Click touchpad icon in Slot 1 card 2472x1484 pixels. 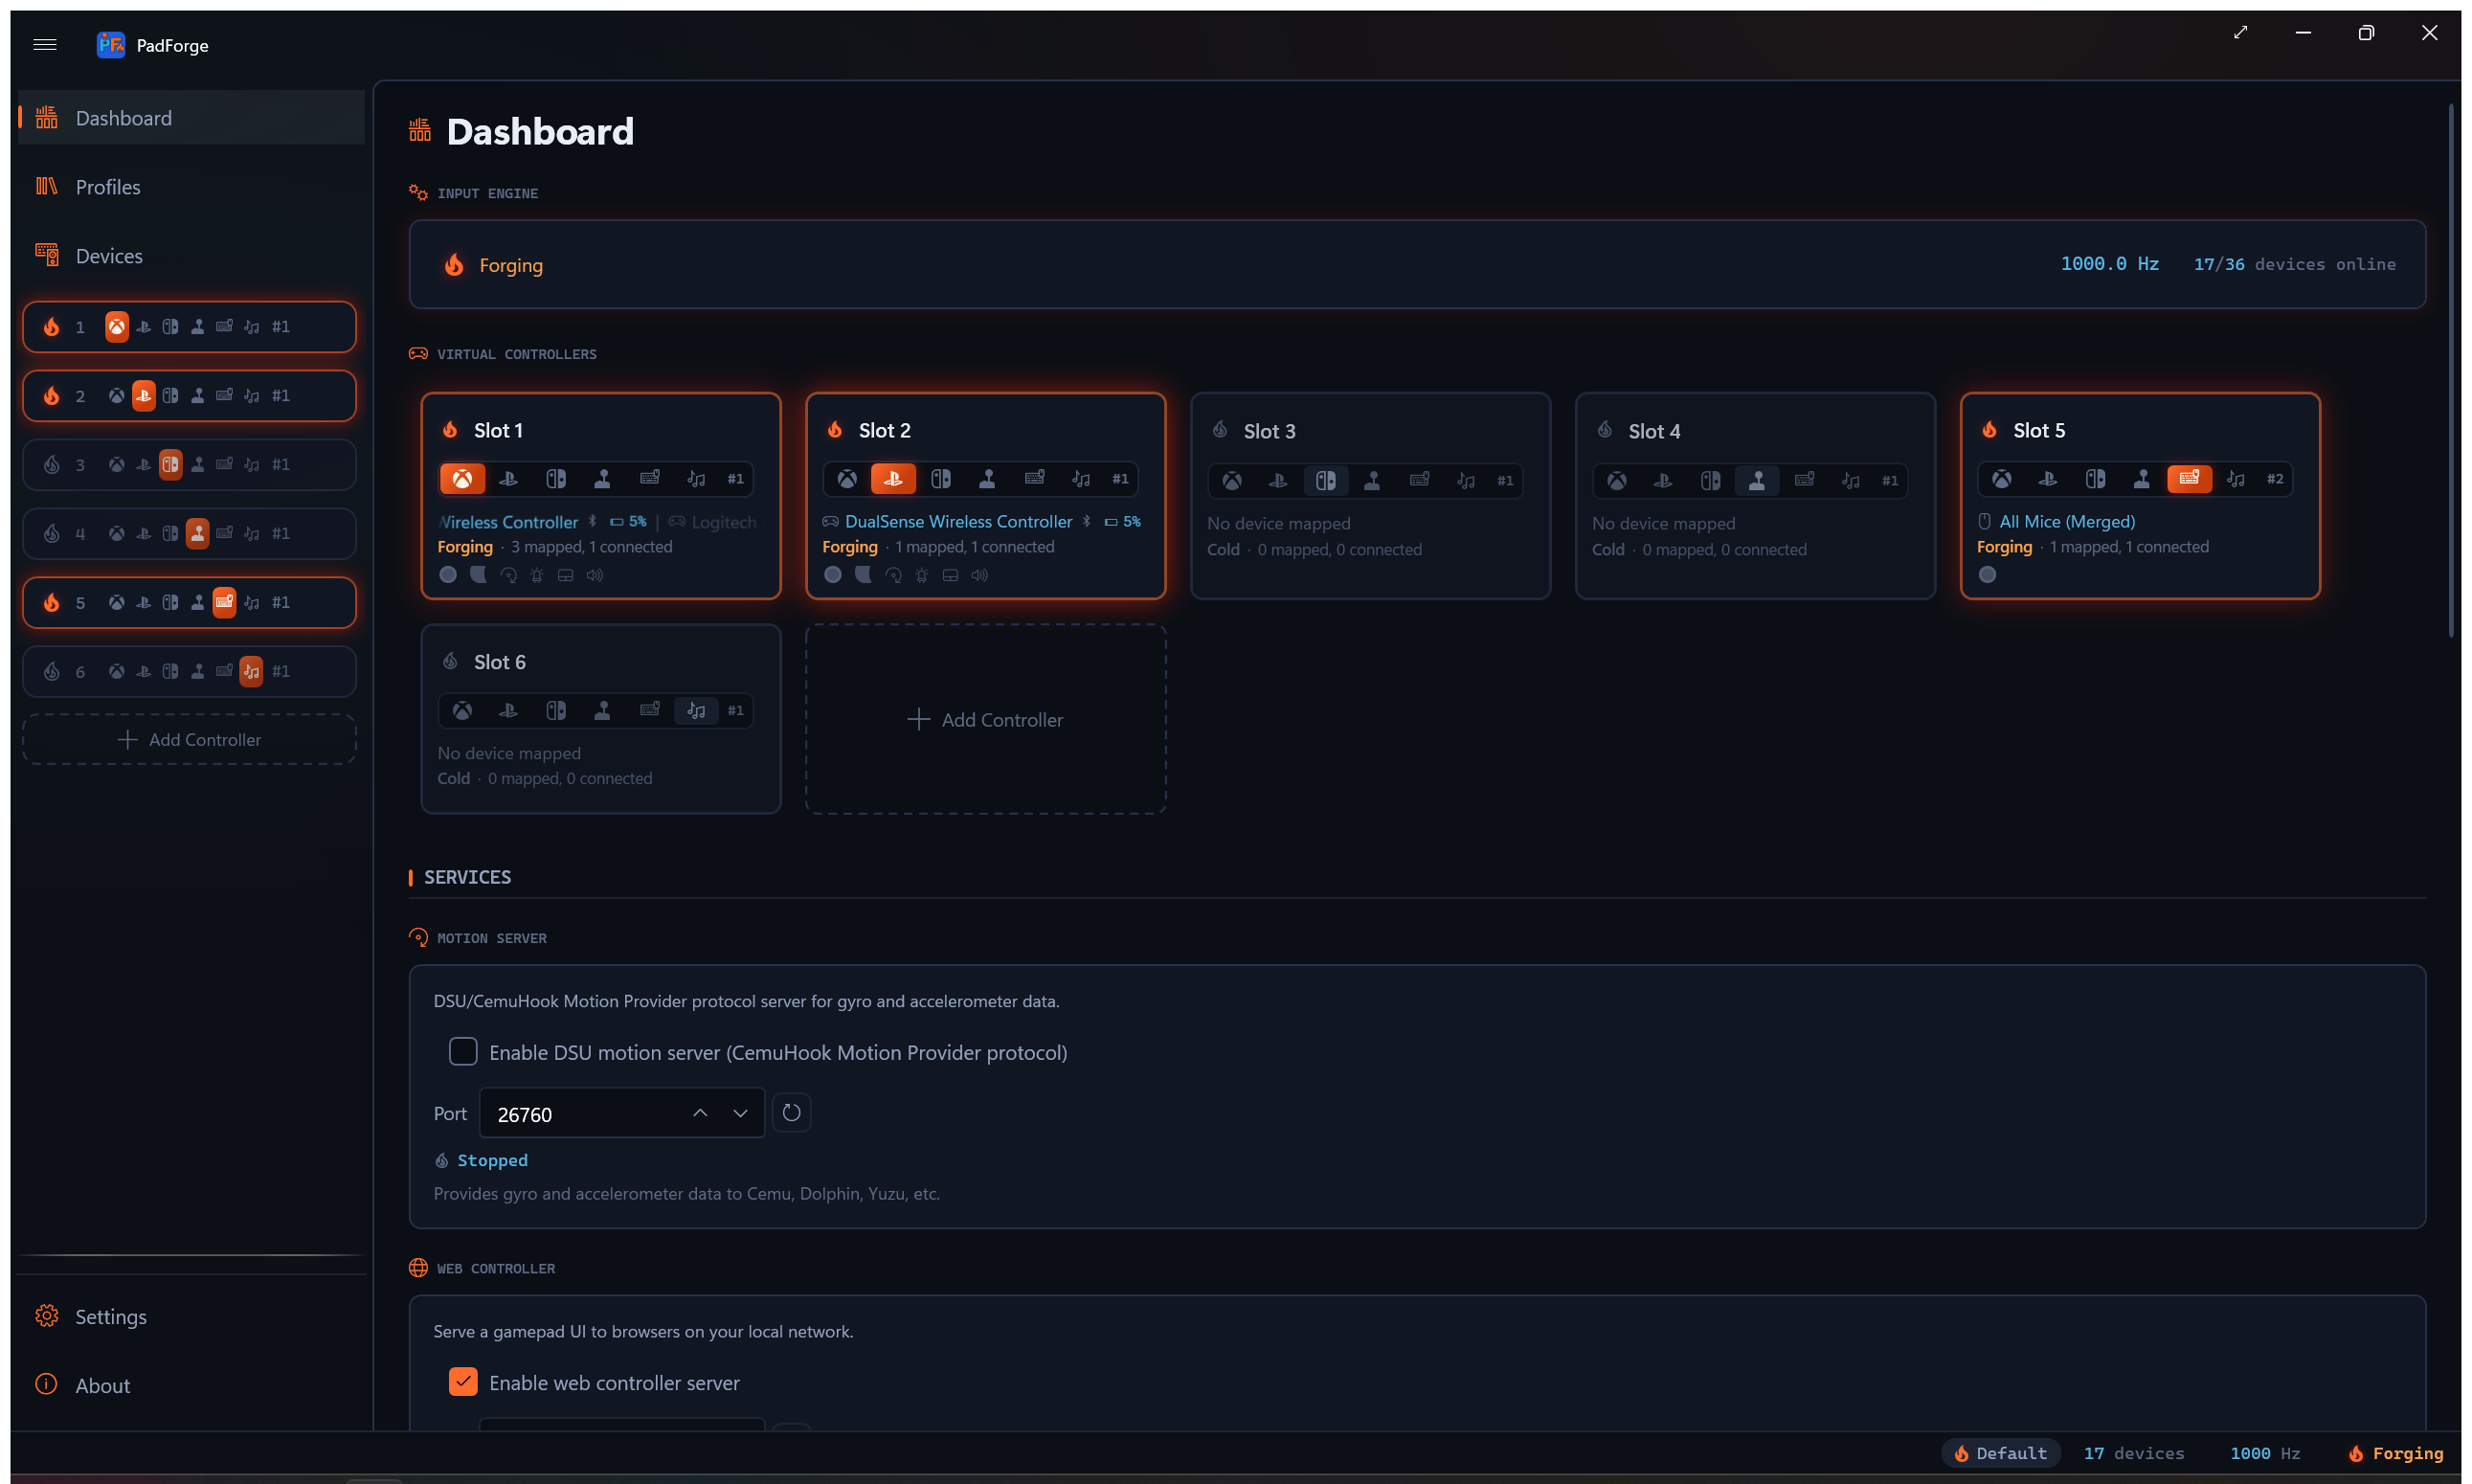[566, 576]
